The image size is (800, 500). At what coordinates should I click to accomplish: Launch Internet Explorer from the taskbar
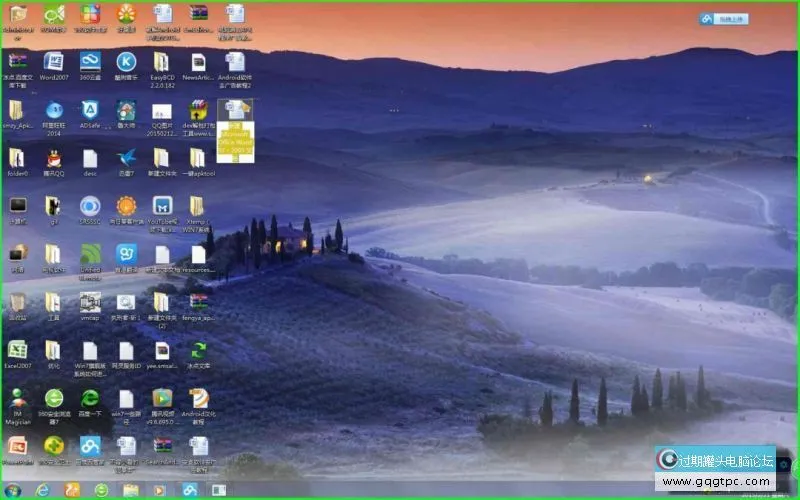point(42,490)
